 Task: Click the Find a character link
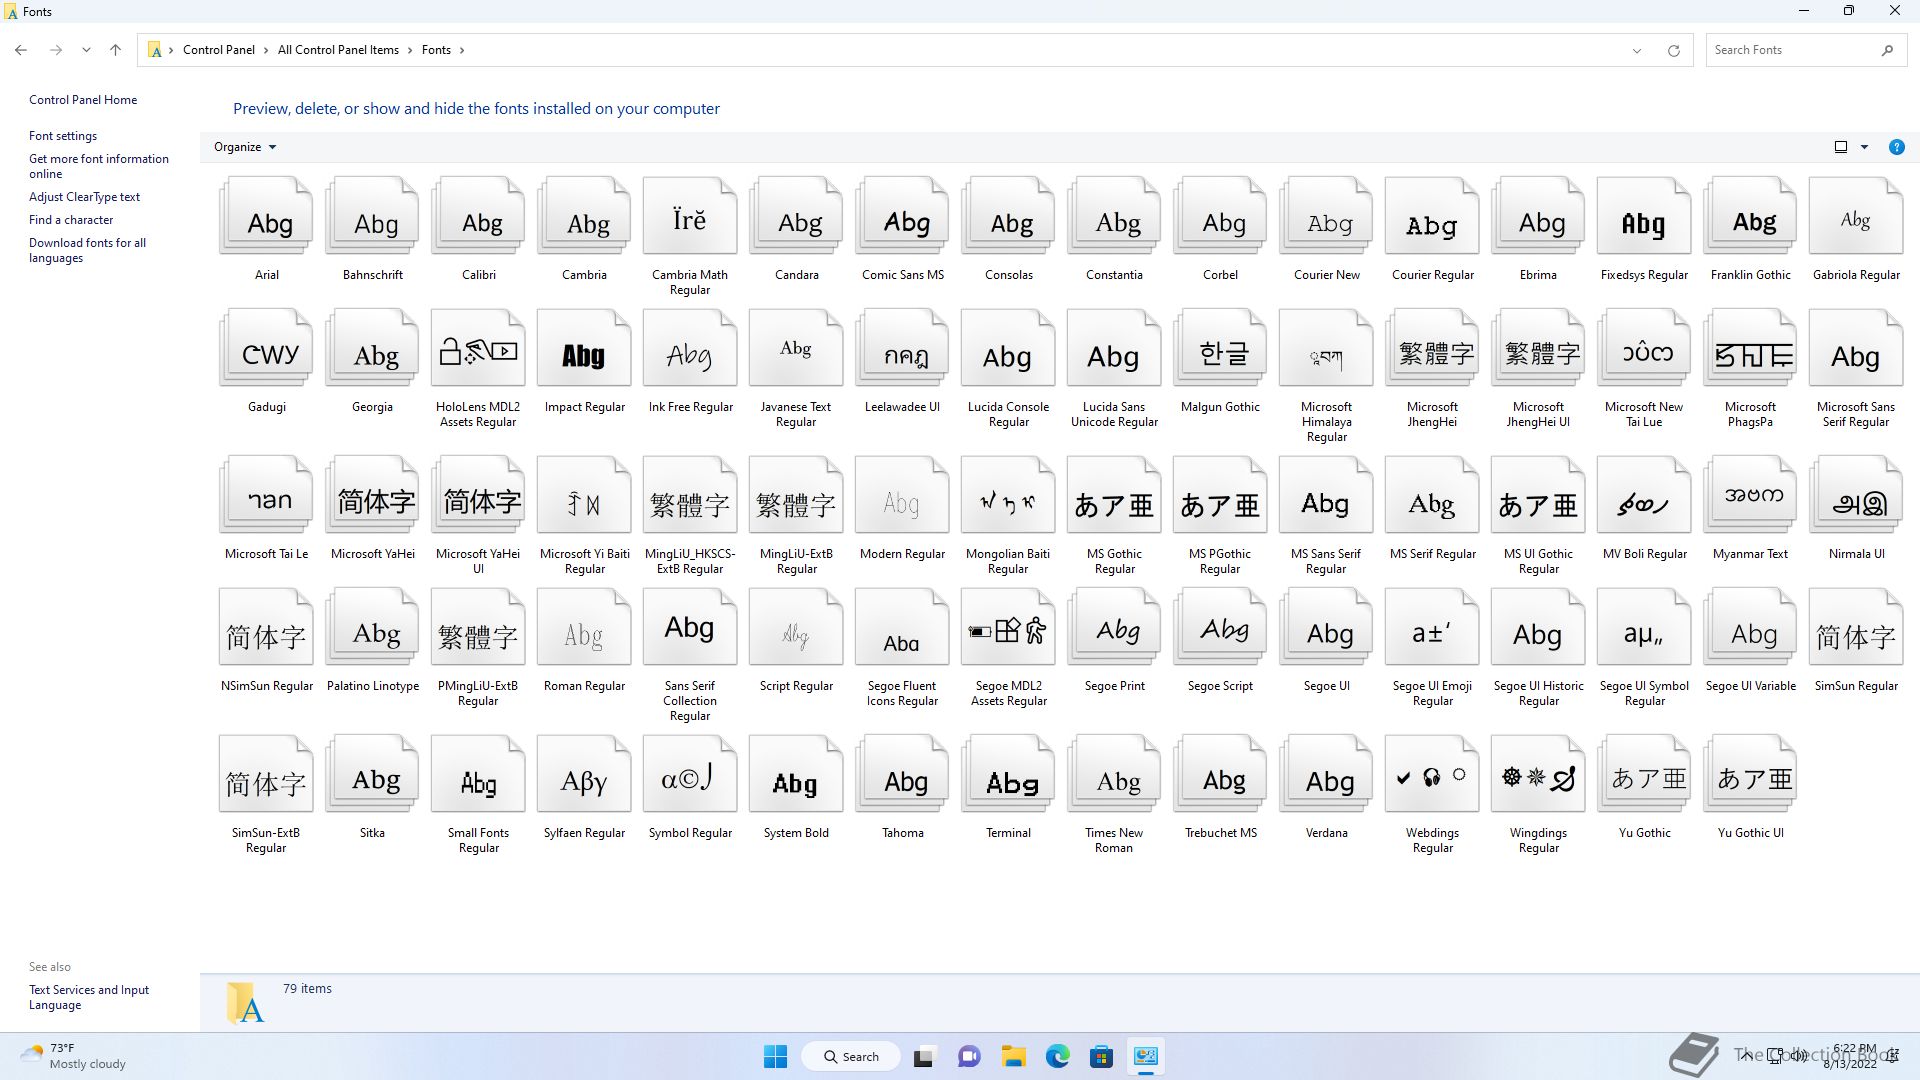tap(71, 220)
